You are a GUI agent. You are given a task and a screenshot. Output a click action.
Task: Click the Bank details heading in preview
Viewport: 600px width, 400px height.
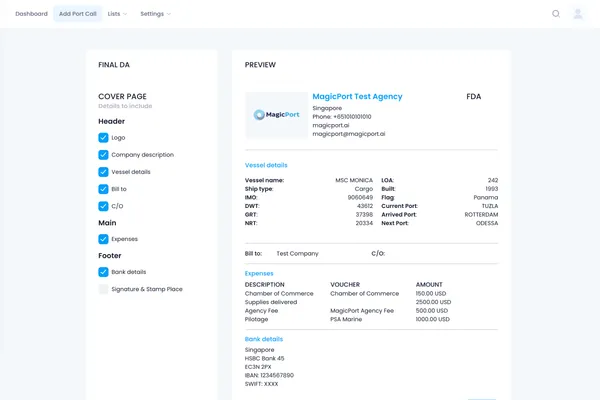coord(264,339)
